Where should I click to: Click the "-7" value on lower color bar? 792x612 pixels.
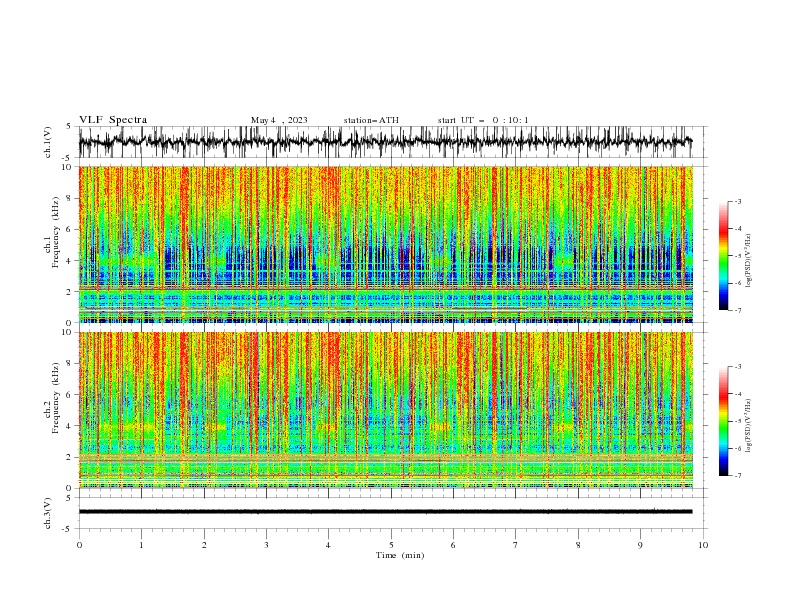738,476
